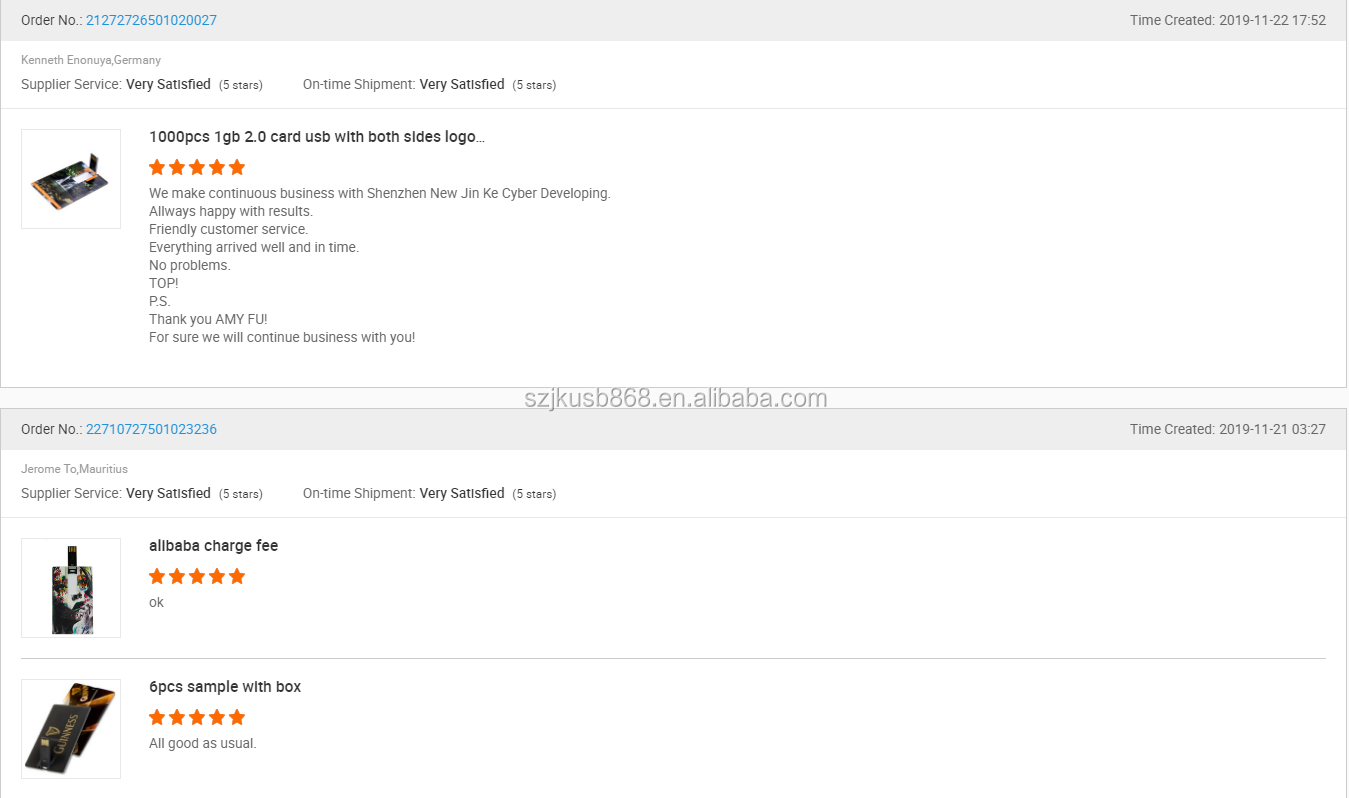The height and width of the screenshot is (798, 1349).
Task: Click the Time Created 2019-11-22 17:52 text
Action: [1228, 20]
